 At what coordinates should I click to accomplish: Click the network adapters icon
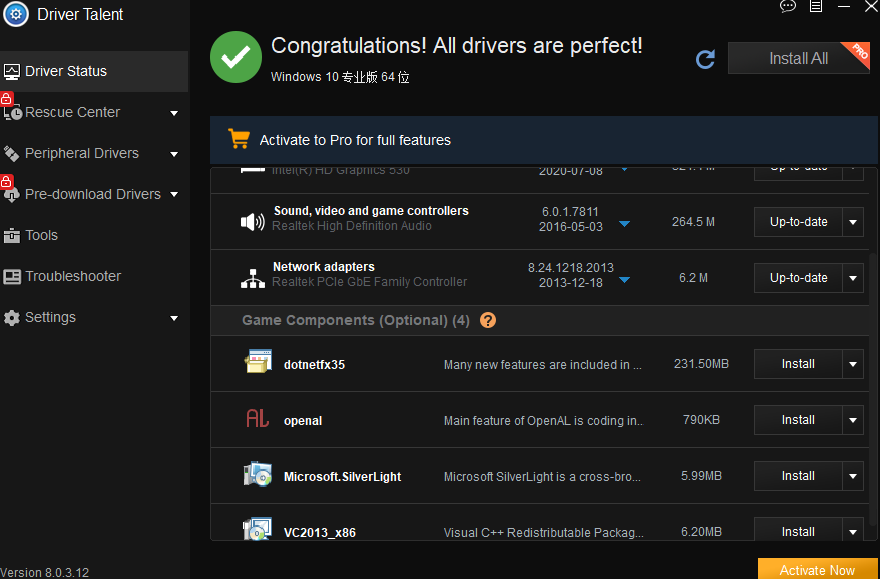coord(253,278)
